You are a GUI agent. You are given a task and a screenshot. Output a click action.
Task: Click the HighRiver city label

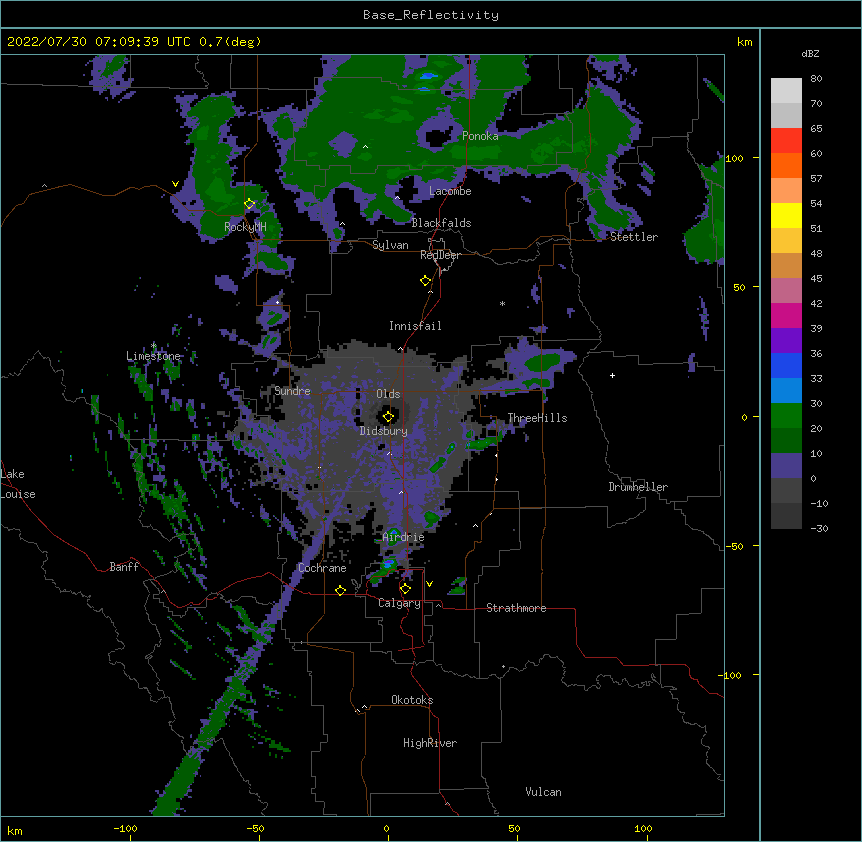[x=430, y=743]
